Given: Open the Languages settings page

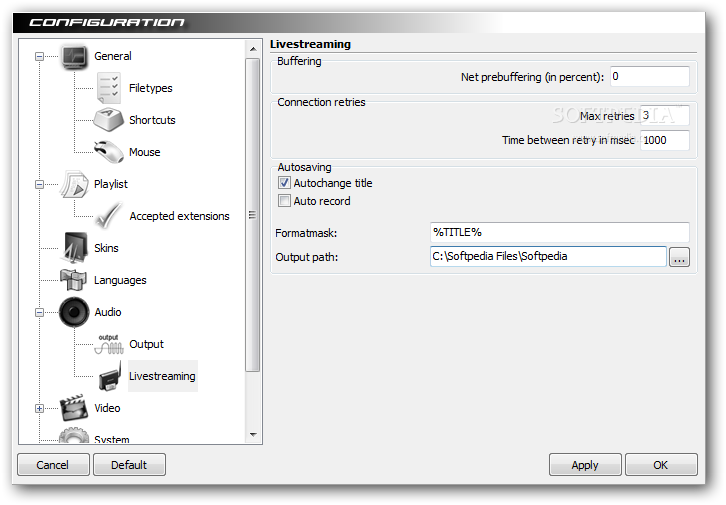Looking at the screenshot, I should pyautogui.click(x=120, y=280).
